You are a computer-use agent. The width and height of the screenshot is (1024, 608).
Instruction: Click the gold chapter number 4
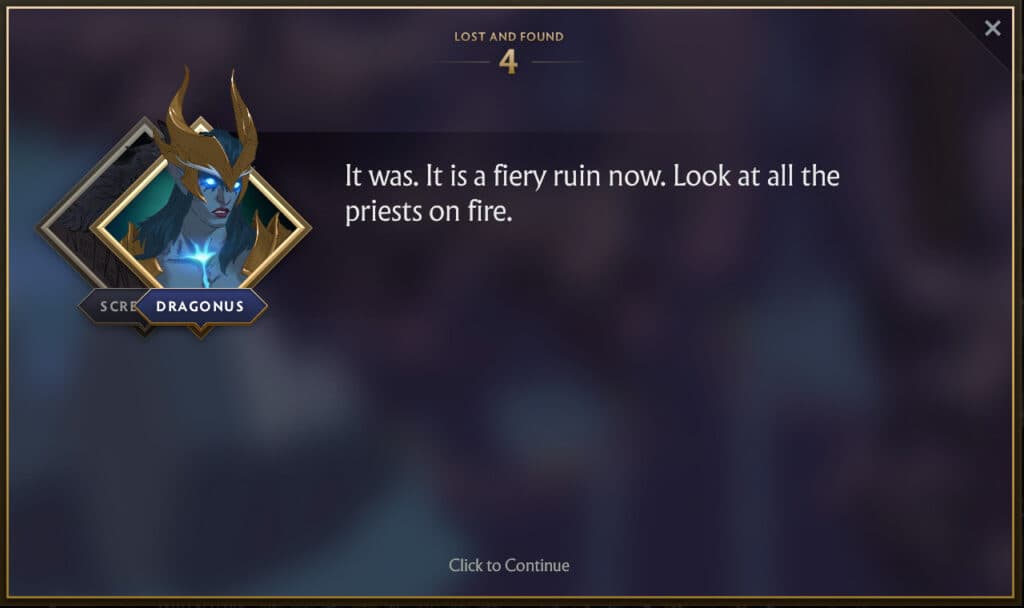click(x=508, y=62)
